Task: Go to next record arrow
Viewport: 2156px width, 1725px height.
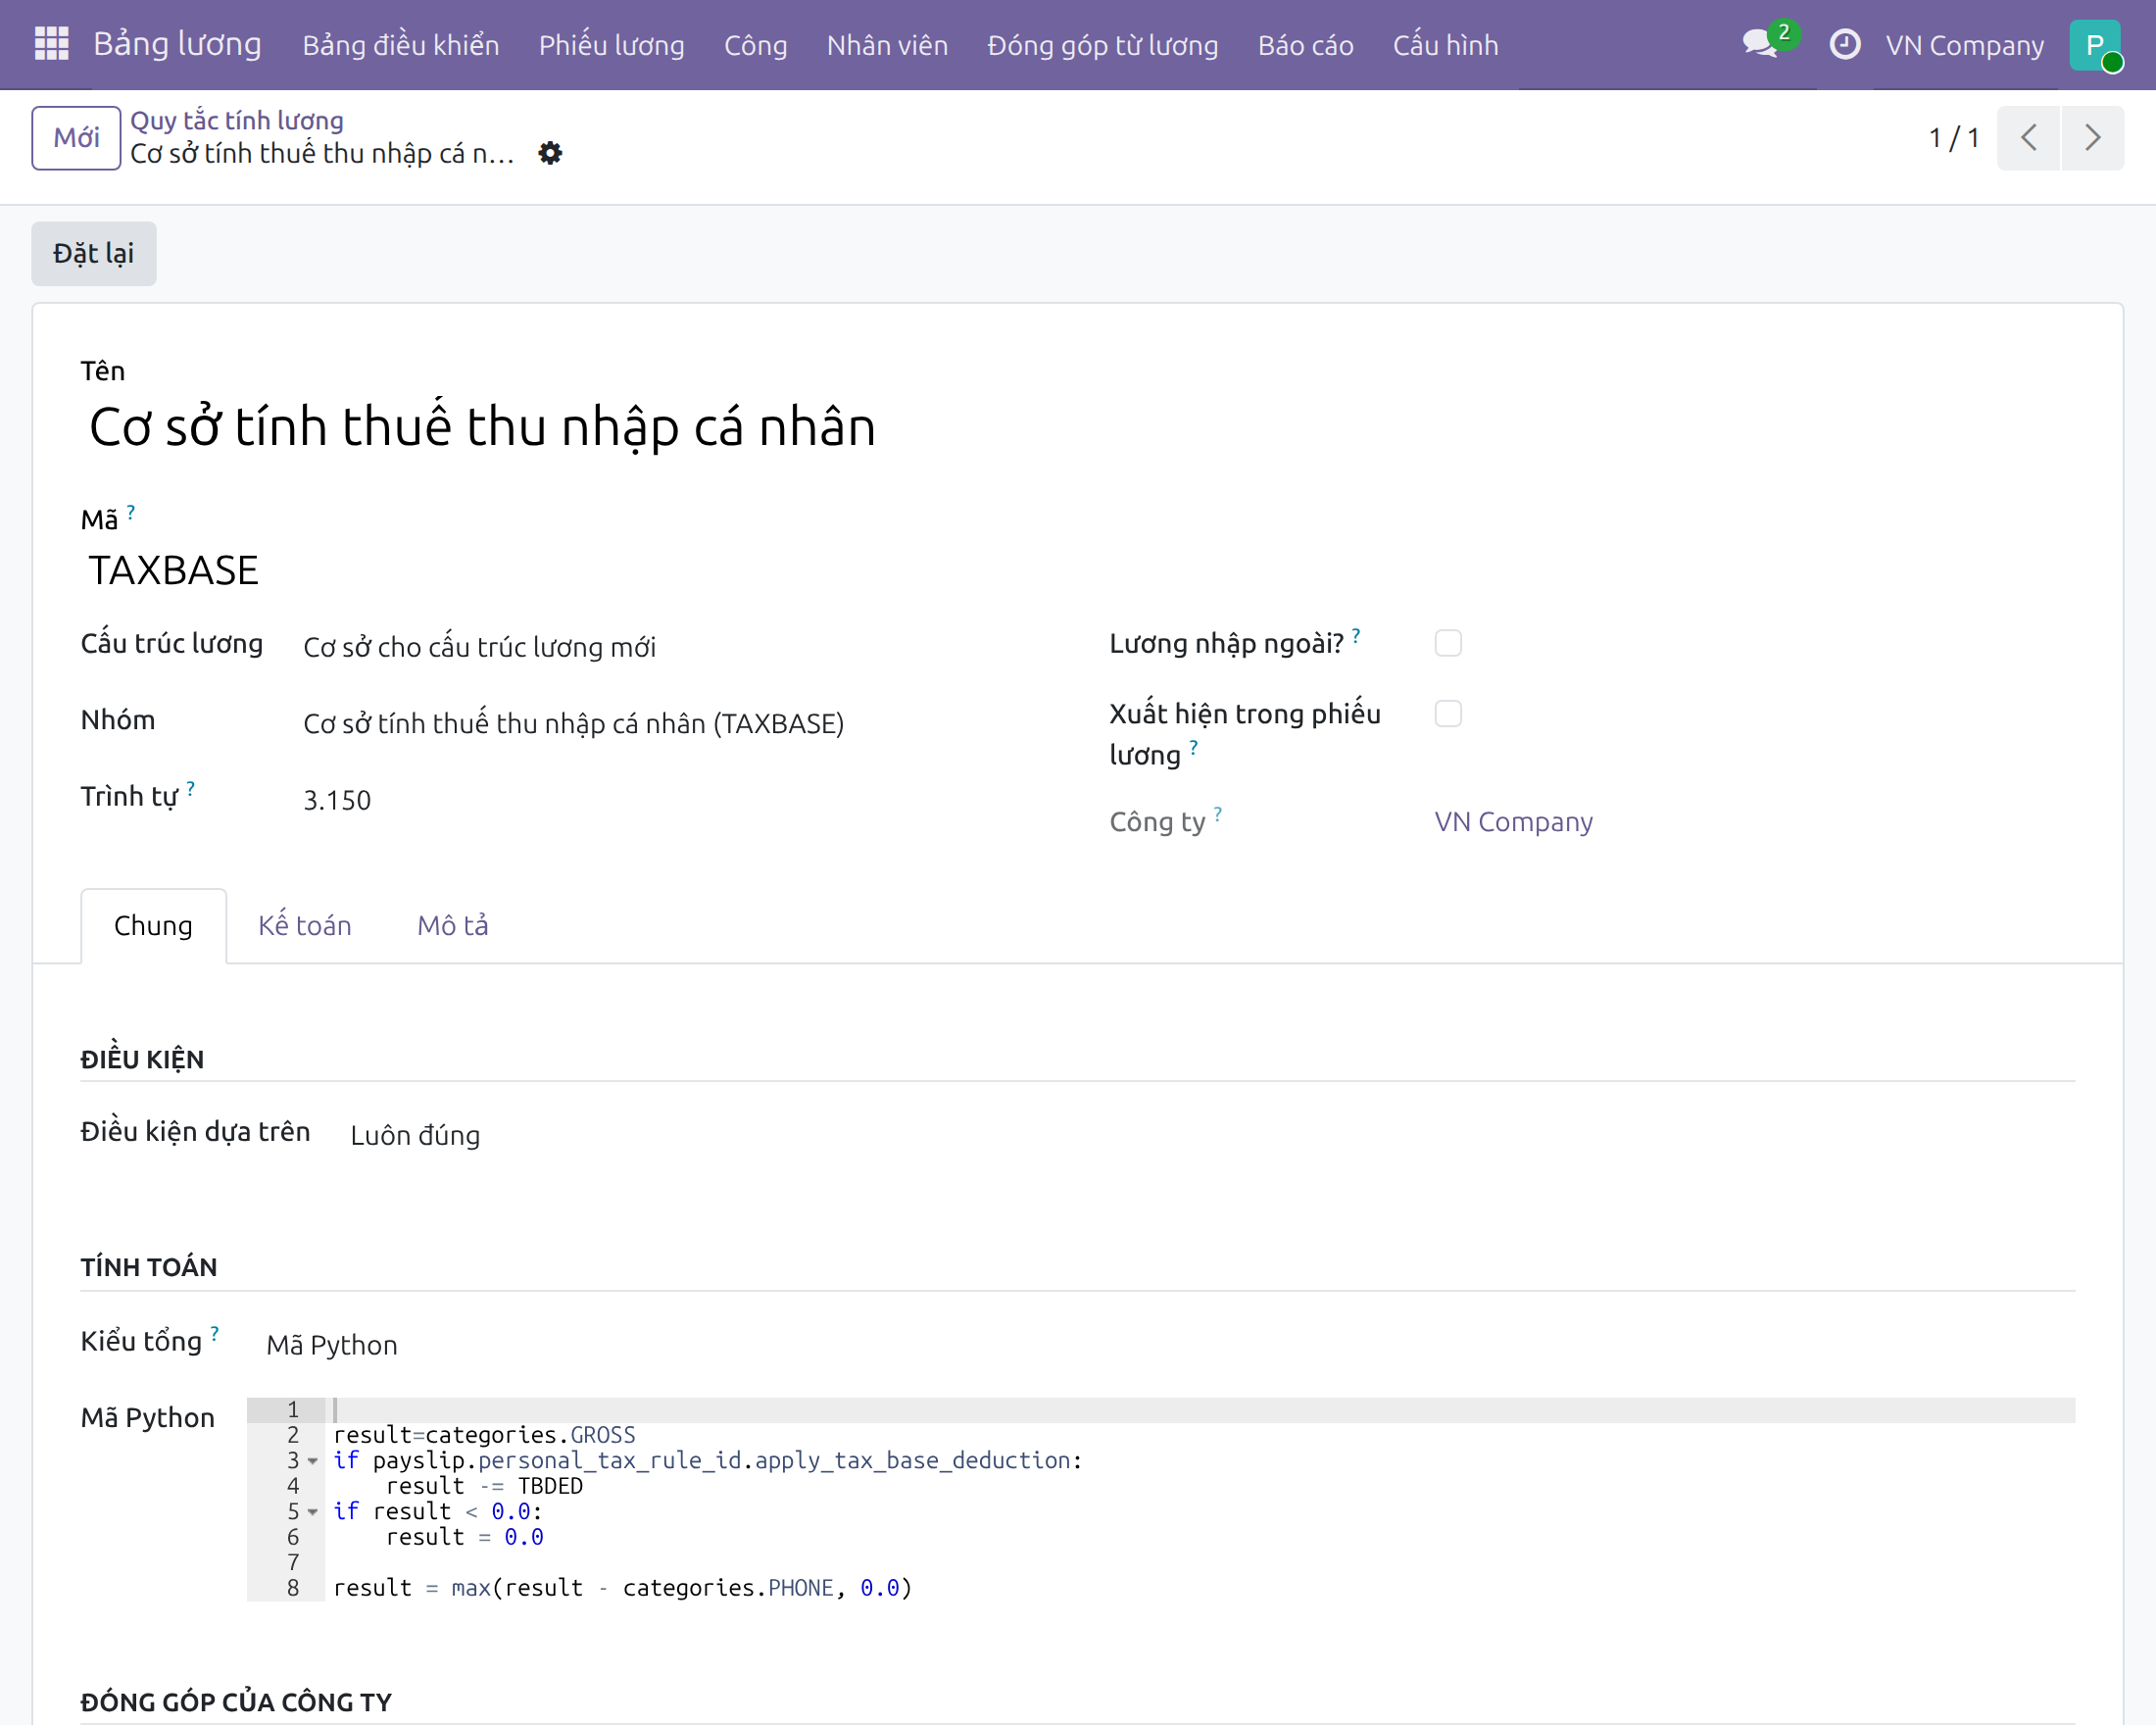Action: pyautogui.click(x=2092, y=137)
